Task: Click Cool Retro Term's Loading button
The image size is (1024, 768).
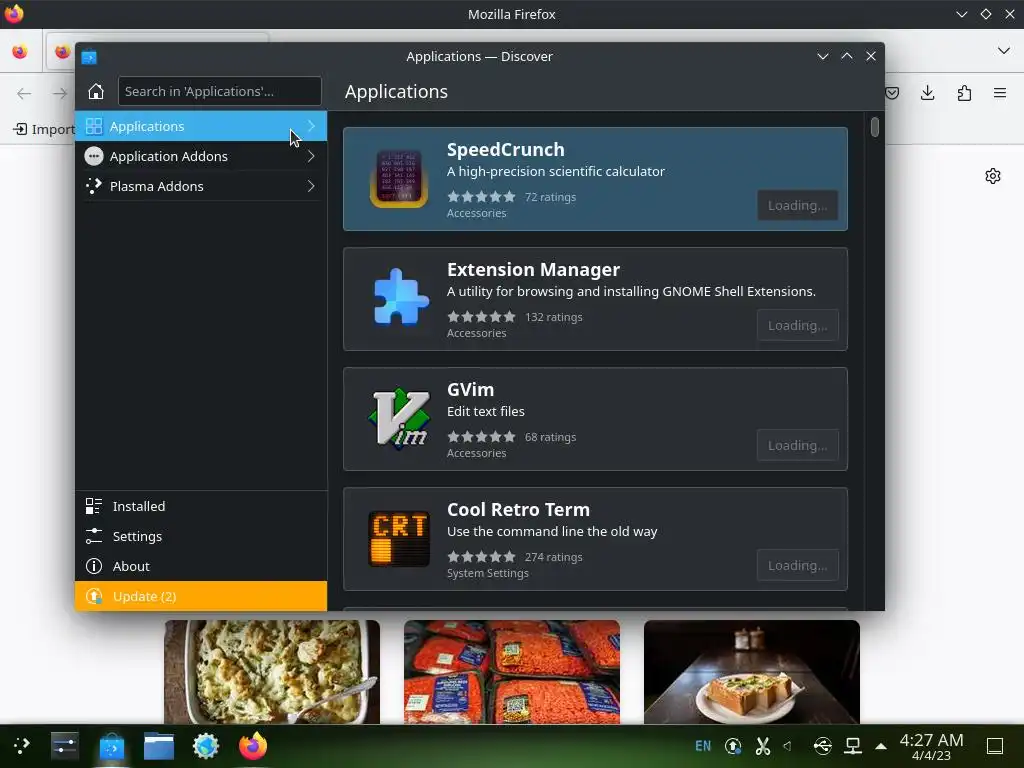Action: point(797,566)
